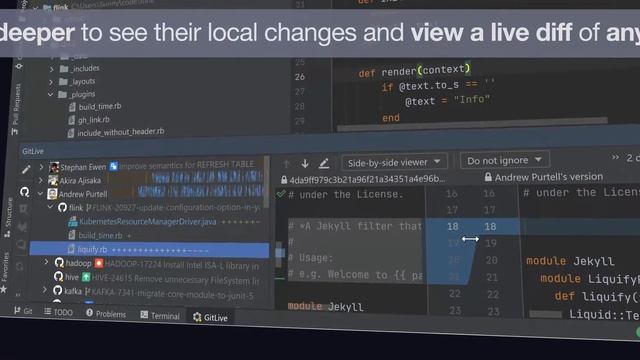Screen dimensions: 640x360
Task: Jump to next difference with down arrow
Action: [305, 164]
